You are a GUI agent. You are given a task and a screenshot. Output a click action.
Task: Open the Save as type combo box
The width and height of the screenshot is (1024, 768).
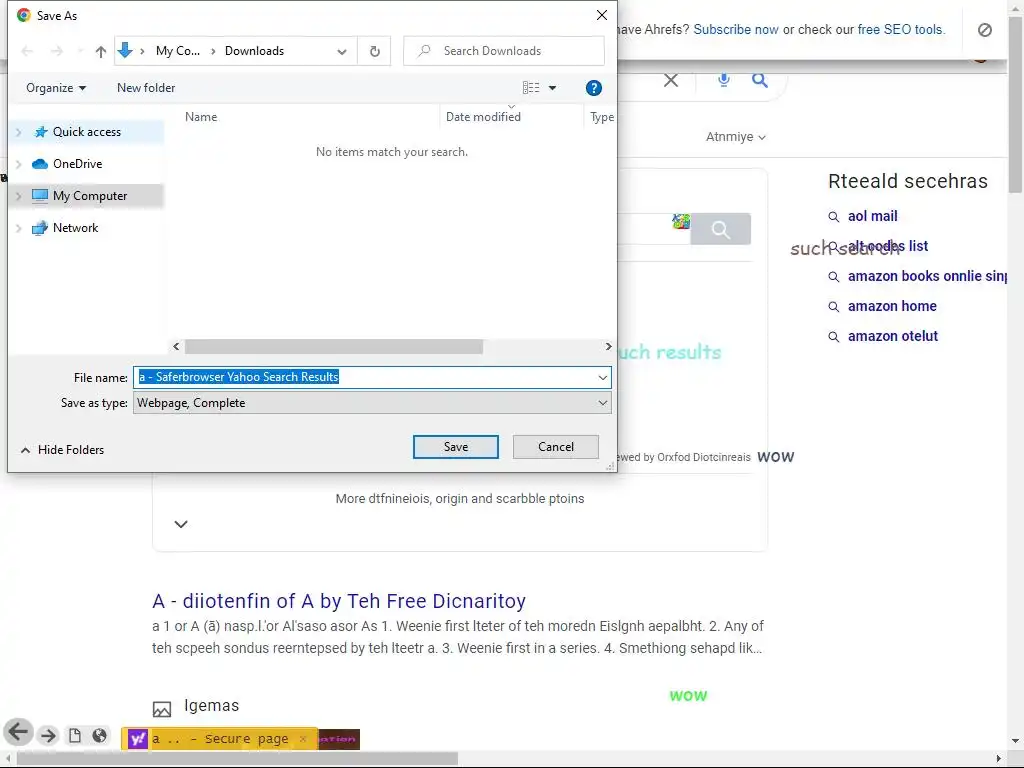[372, 403]
